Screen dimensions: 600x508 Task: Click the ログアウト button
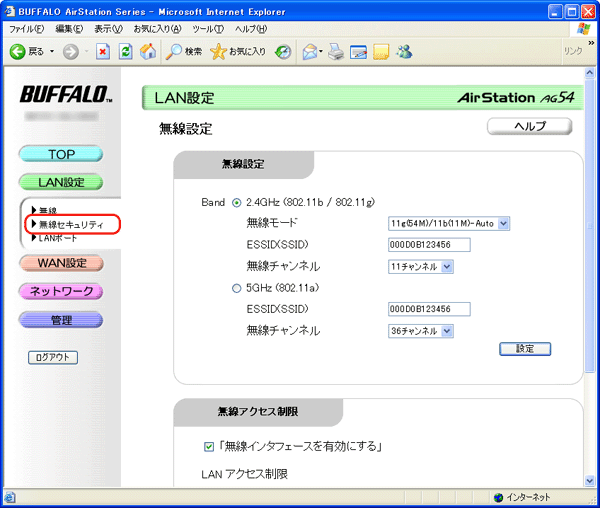(53, 357)
